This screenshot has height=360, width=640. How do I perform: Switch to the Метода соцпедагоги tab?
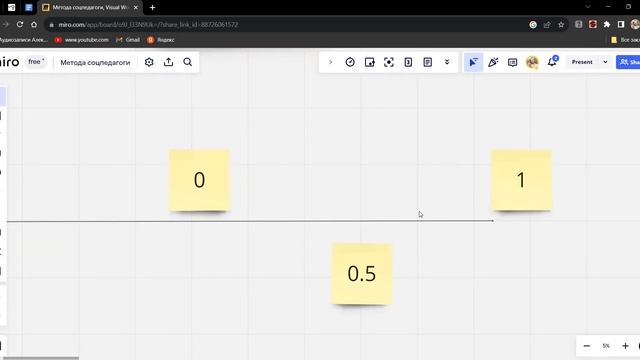pos(91,7)
